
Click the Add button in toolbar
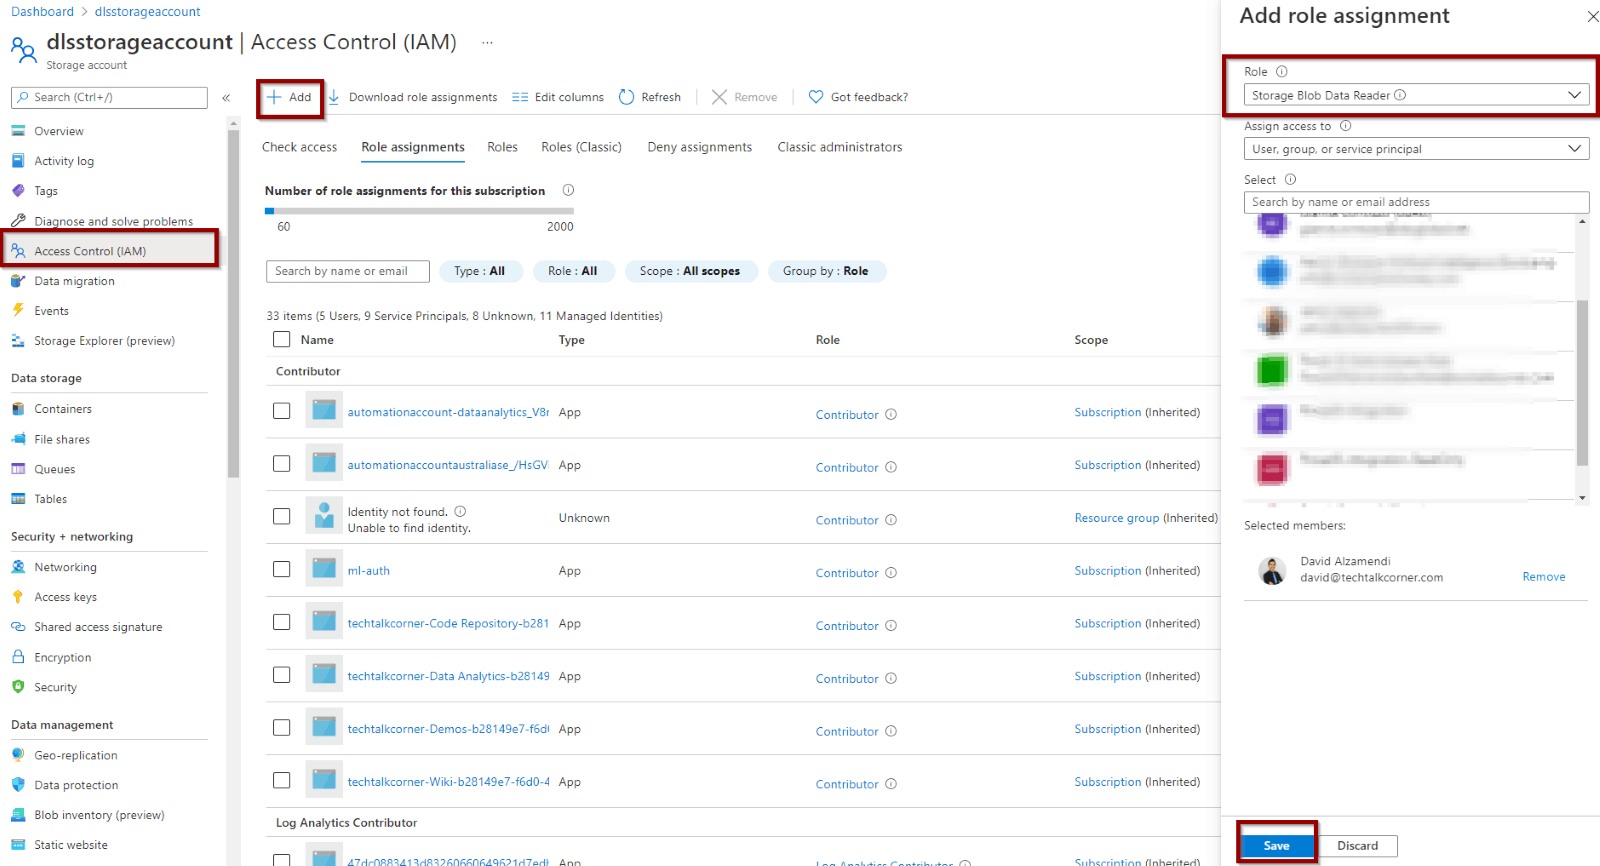click(x=290, y=97)
